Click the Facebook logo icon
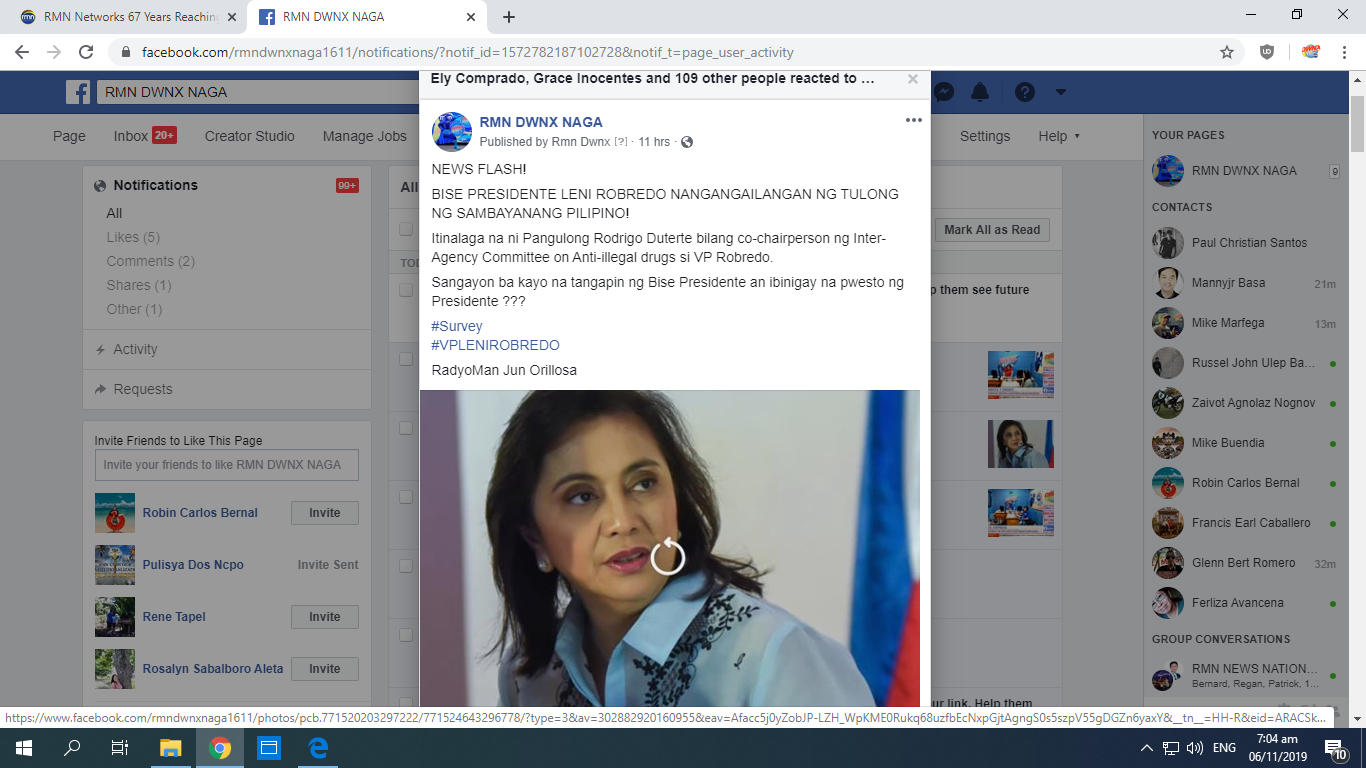Viewport: 1366px width, 768px height. pyautogui.click(x=78, y=92)
